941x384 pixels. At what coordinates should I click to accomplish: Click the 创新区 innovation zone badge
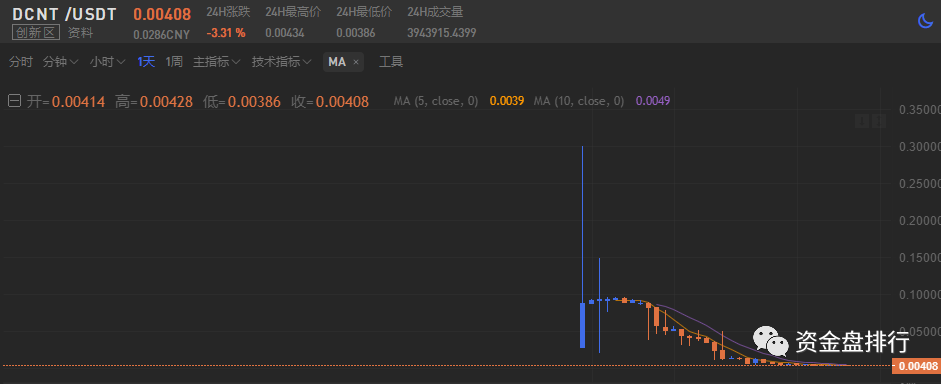click(36, 33)
